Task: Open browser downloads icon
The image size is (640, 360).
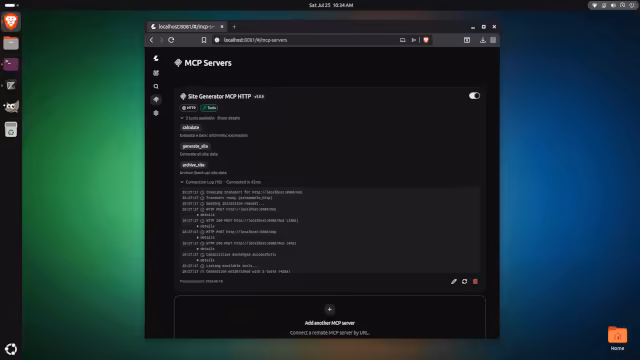Action: click(x=482, y=40)
